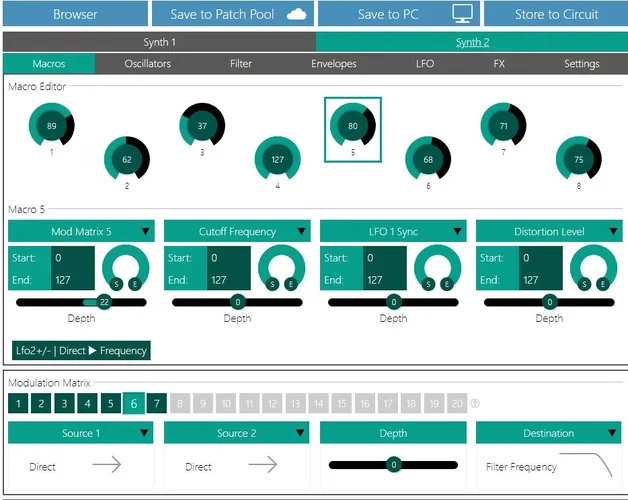Select modulation matrix slot 4
Image resolution: width=628 pixels, height=500 pixels.
pyautogui.click(x=88, y=403)
